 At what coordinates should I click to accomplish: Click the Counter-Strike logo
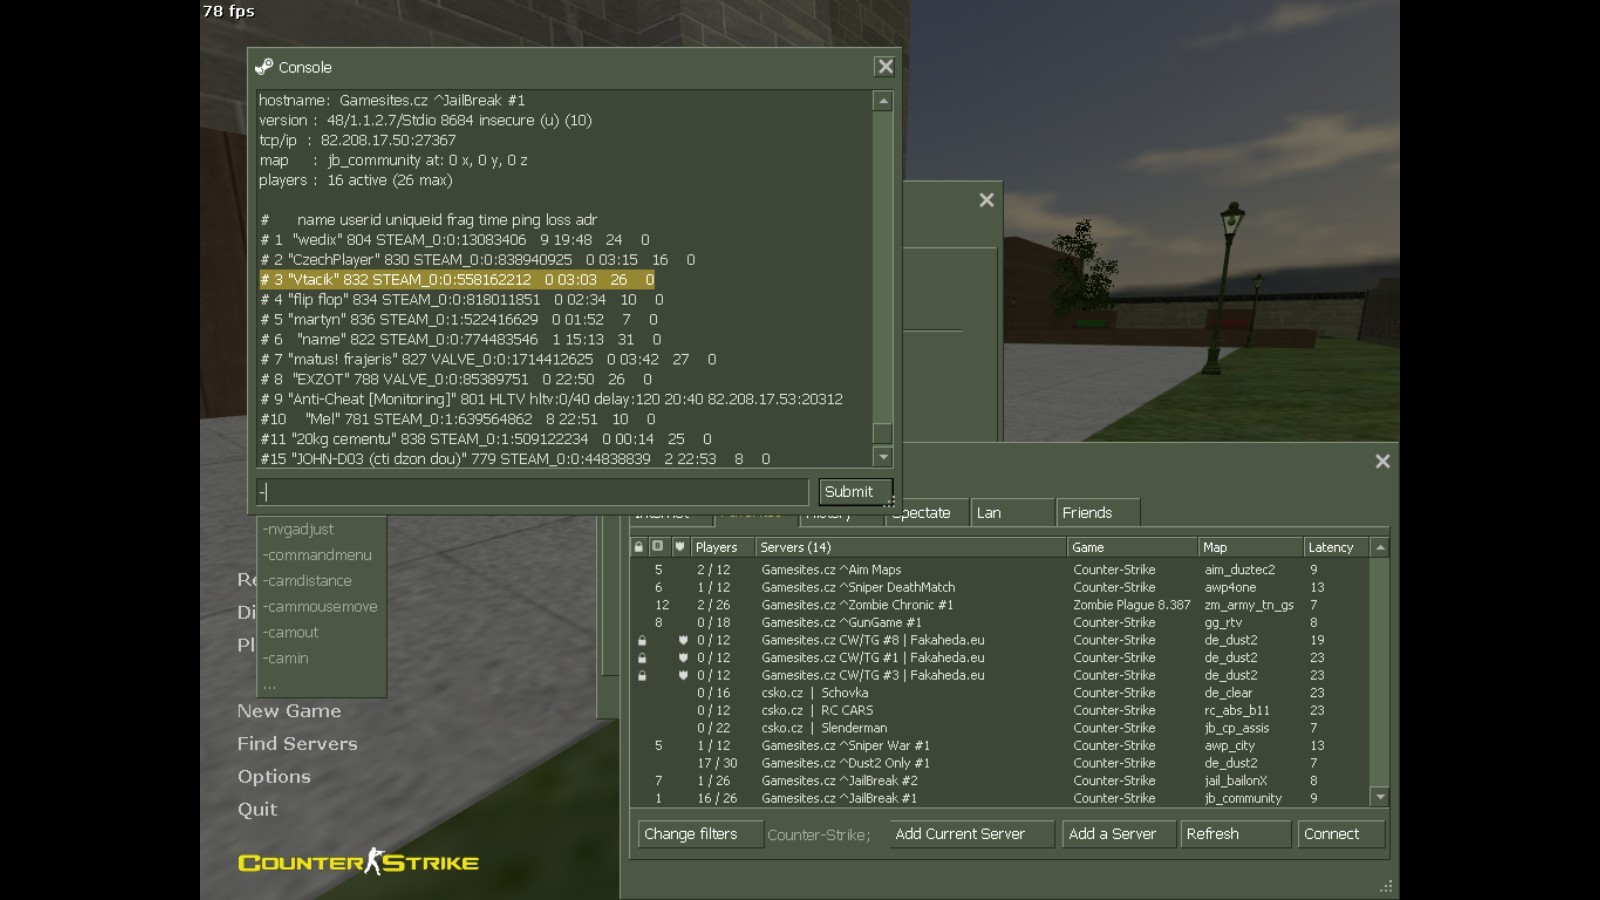point(358,862)
